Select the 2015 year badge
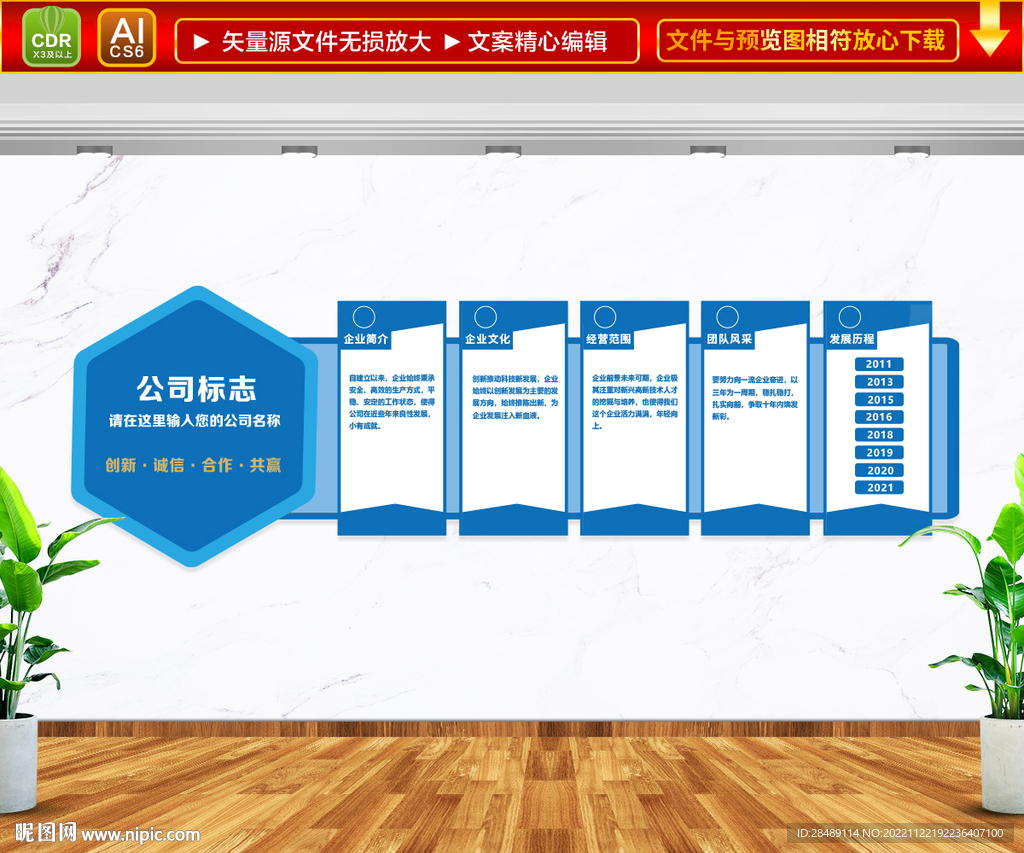This screenshot has width=1024, height=853. [x=879, y=400]
